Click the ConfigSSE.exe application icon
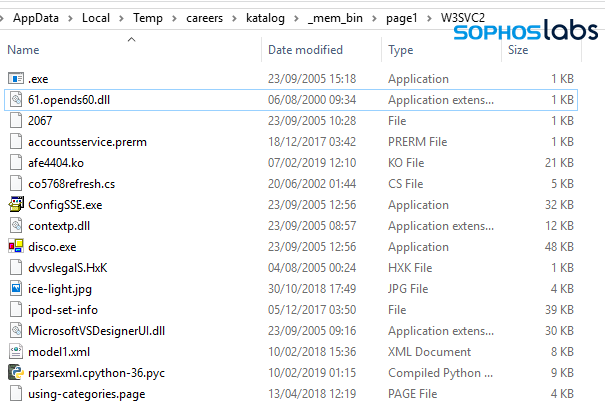Viewport: 605px width, 410px height. (16, 204)
